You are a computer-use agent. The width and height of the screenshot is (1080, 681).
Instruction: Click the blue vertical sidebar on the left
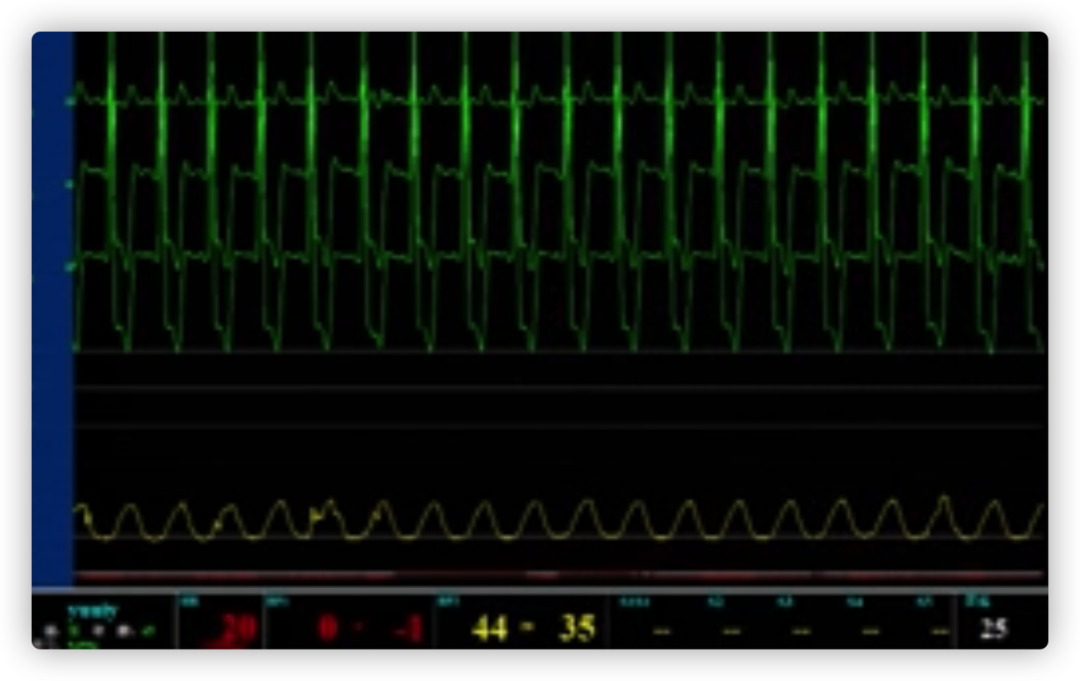[52, 300]
